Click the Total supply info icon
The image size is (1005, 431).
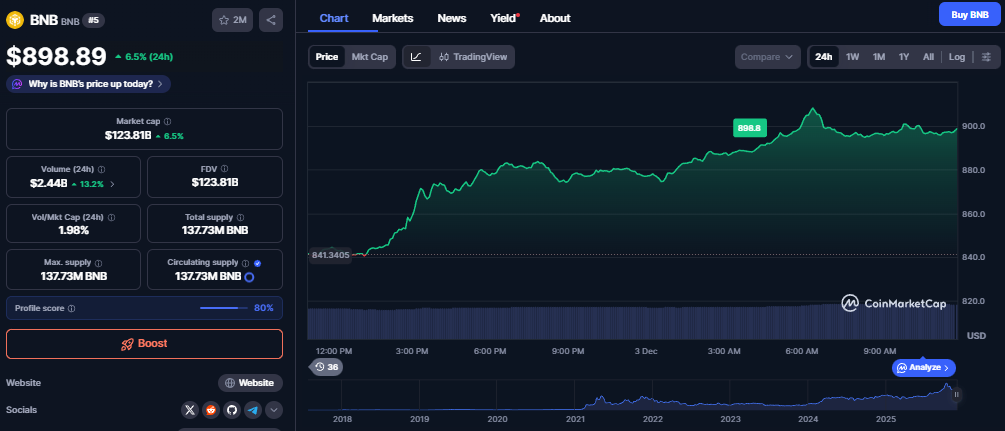(240, 217)
